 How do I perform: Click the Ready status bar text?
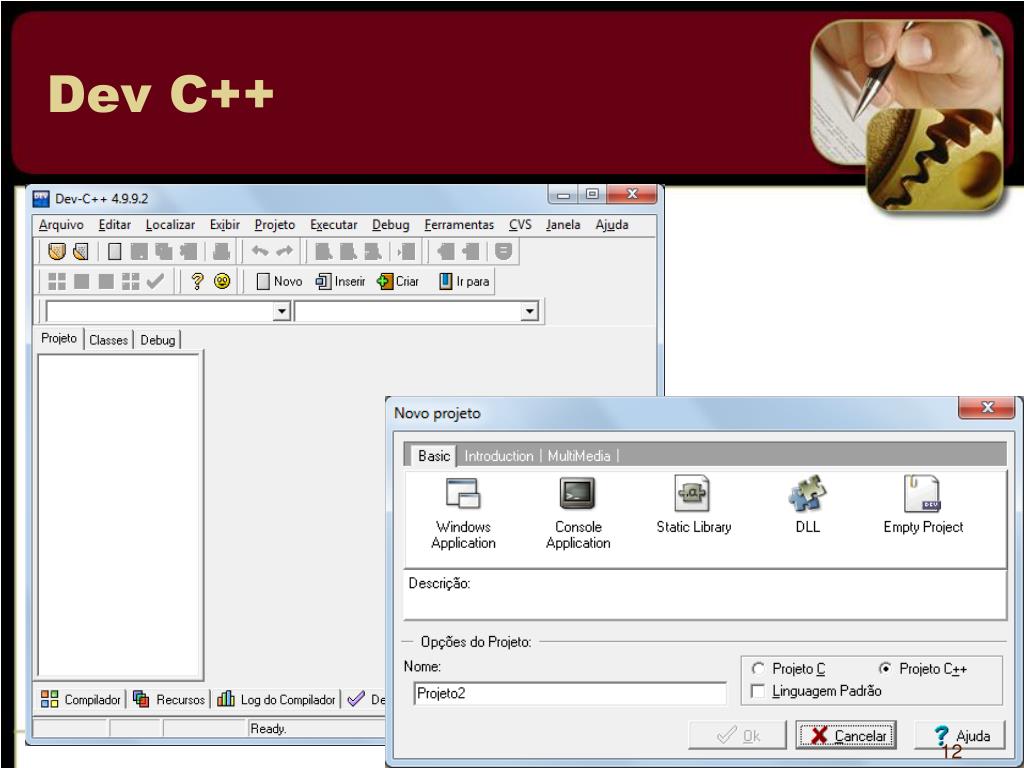(x=268, y=728)
